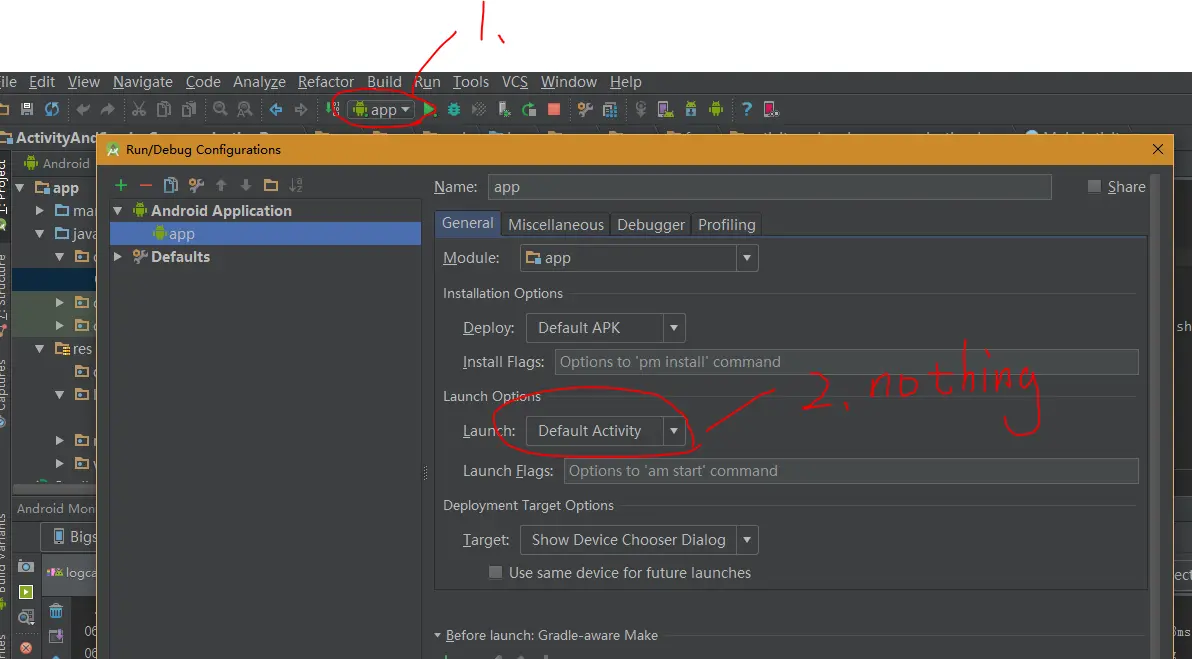Copy configuration icon in dialog
The width and height of the screenshot is (1192, 659).
click(x=171, y=185)
